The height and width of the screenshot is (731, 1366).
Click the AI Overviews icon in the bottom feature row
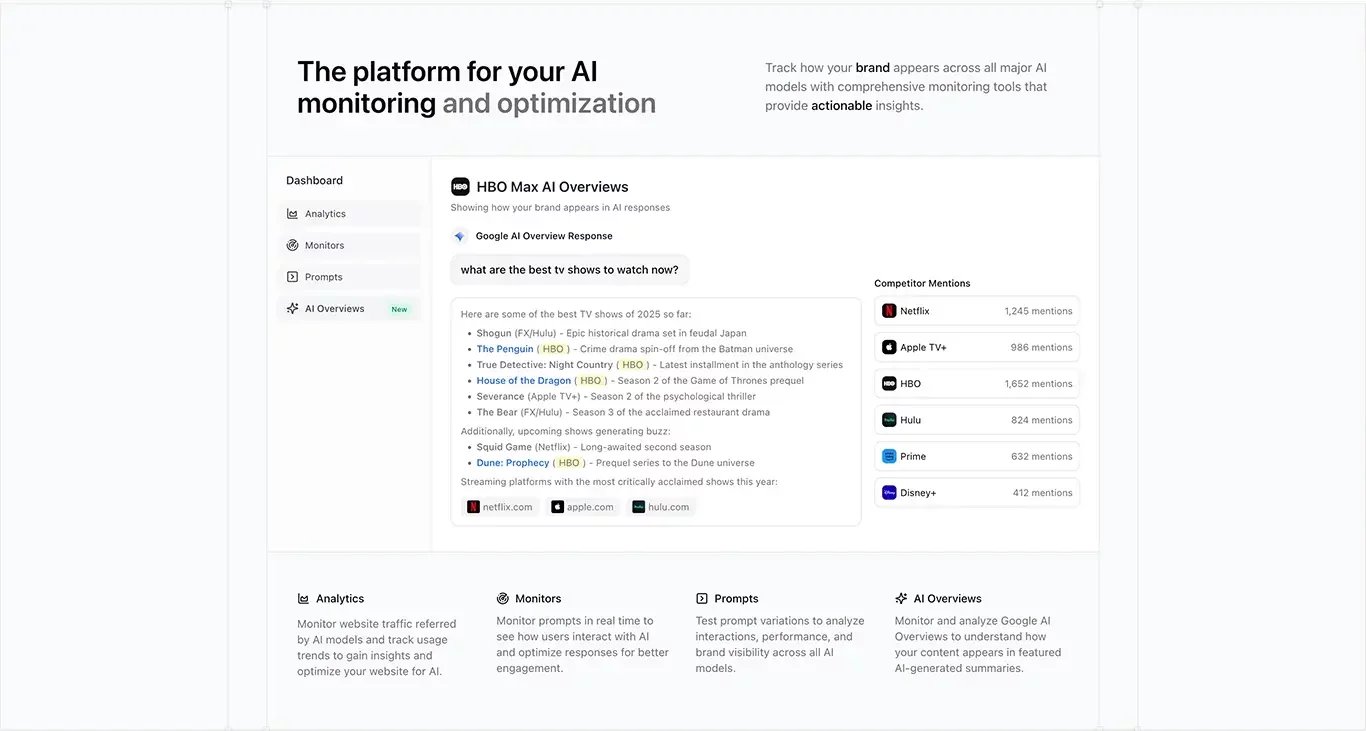[901, 599]
